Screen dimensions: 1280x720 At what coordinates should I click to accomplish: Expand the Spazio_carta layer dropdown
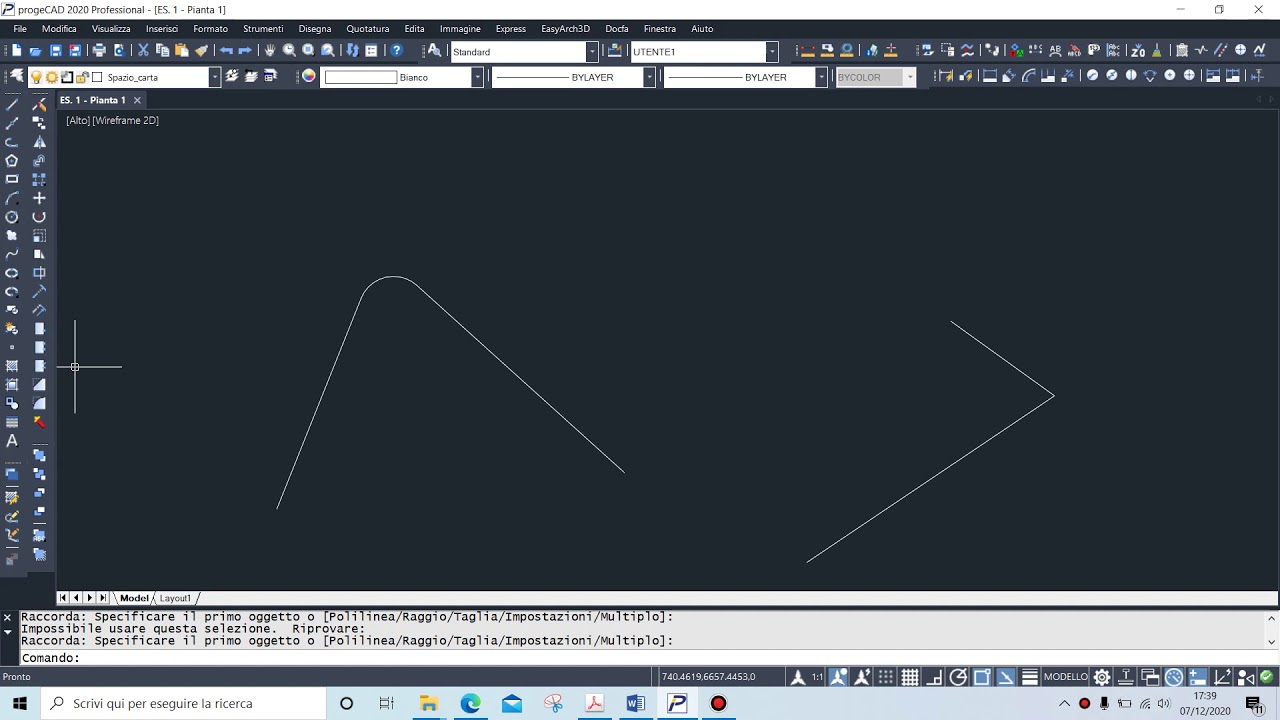click(214, 77)
